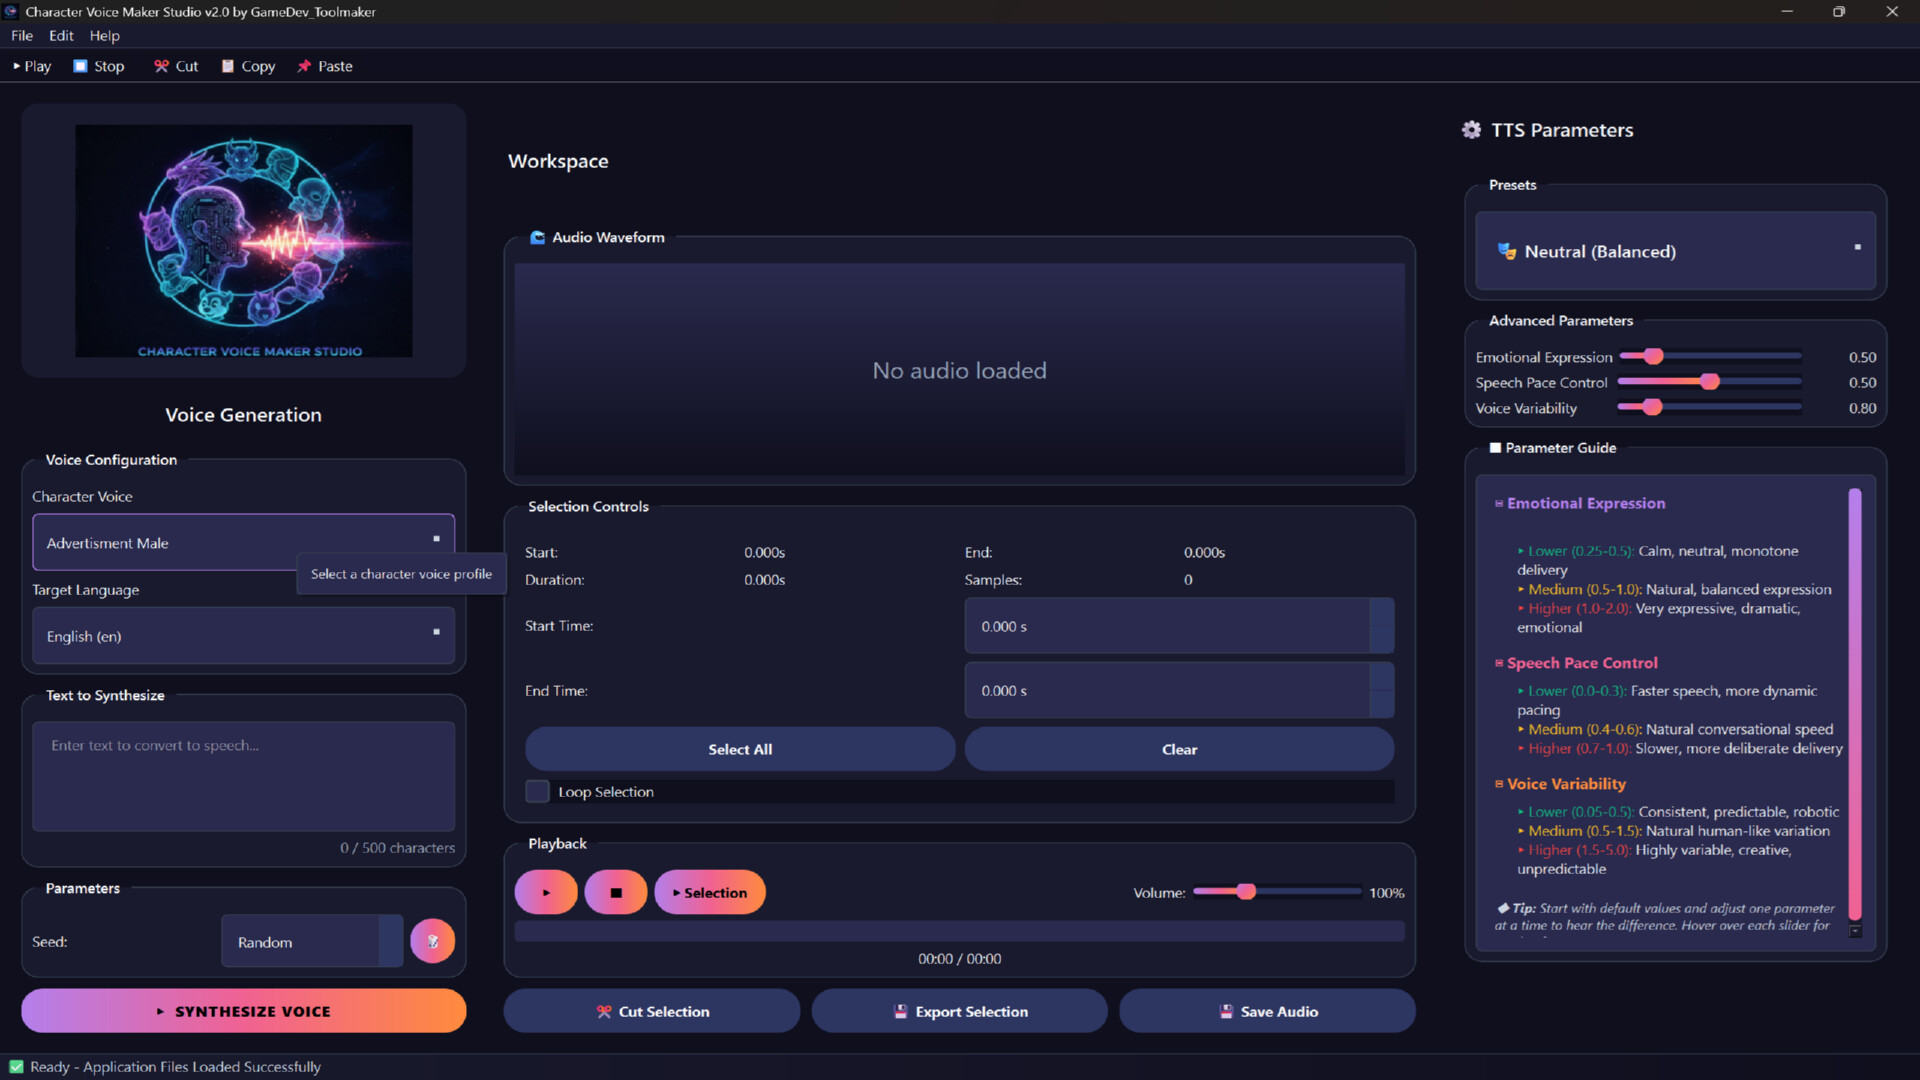Start playback with the round play button
This screenshot has width=1920, height=1080.
[545, 891]
